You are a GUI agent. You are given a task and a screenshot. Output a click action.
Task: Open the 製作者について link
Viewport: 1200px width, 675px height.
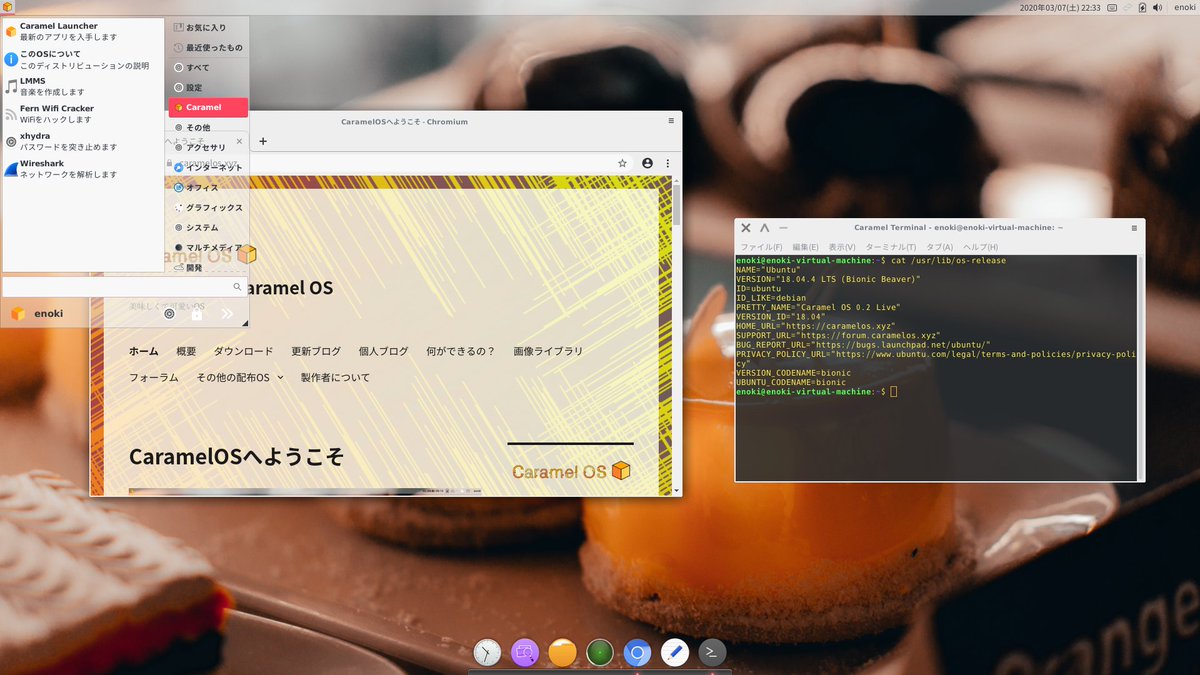click(335, 377)
